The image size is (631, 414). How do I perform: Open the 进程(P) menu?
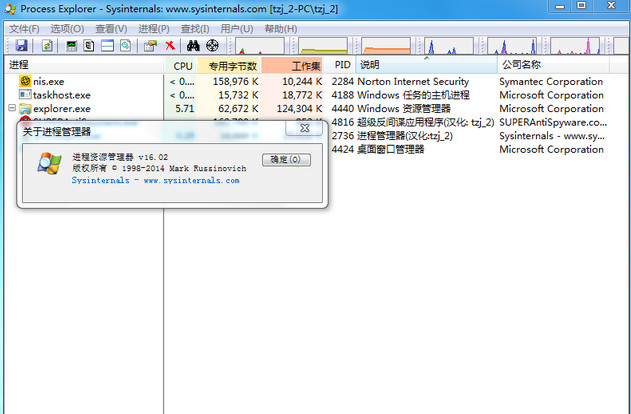click(154, 29)
